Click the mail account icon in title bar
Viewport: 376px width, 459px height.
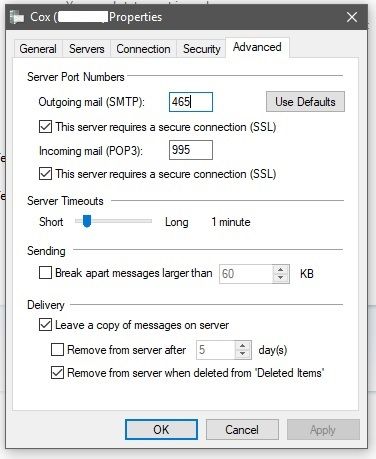pyautogui.click(x=17, y=17)
